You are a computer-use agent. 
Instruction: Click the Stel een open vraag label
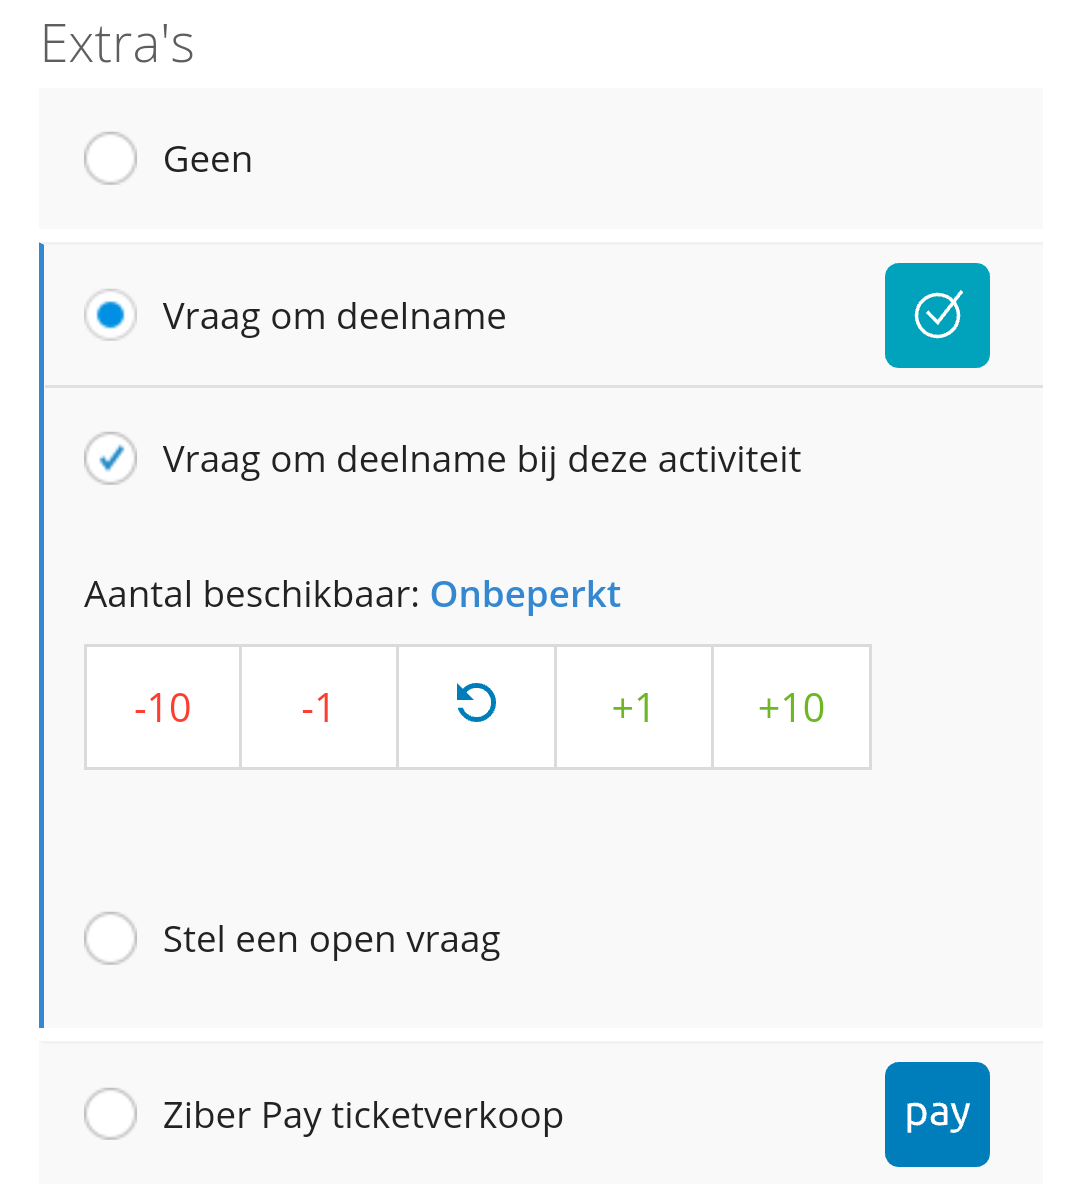[x=332, y=940]
